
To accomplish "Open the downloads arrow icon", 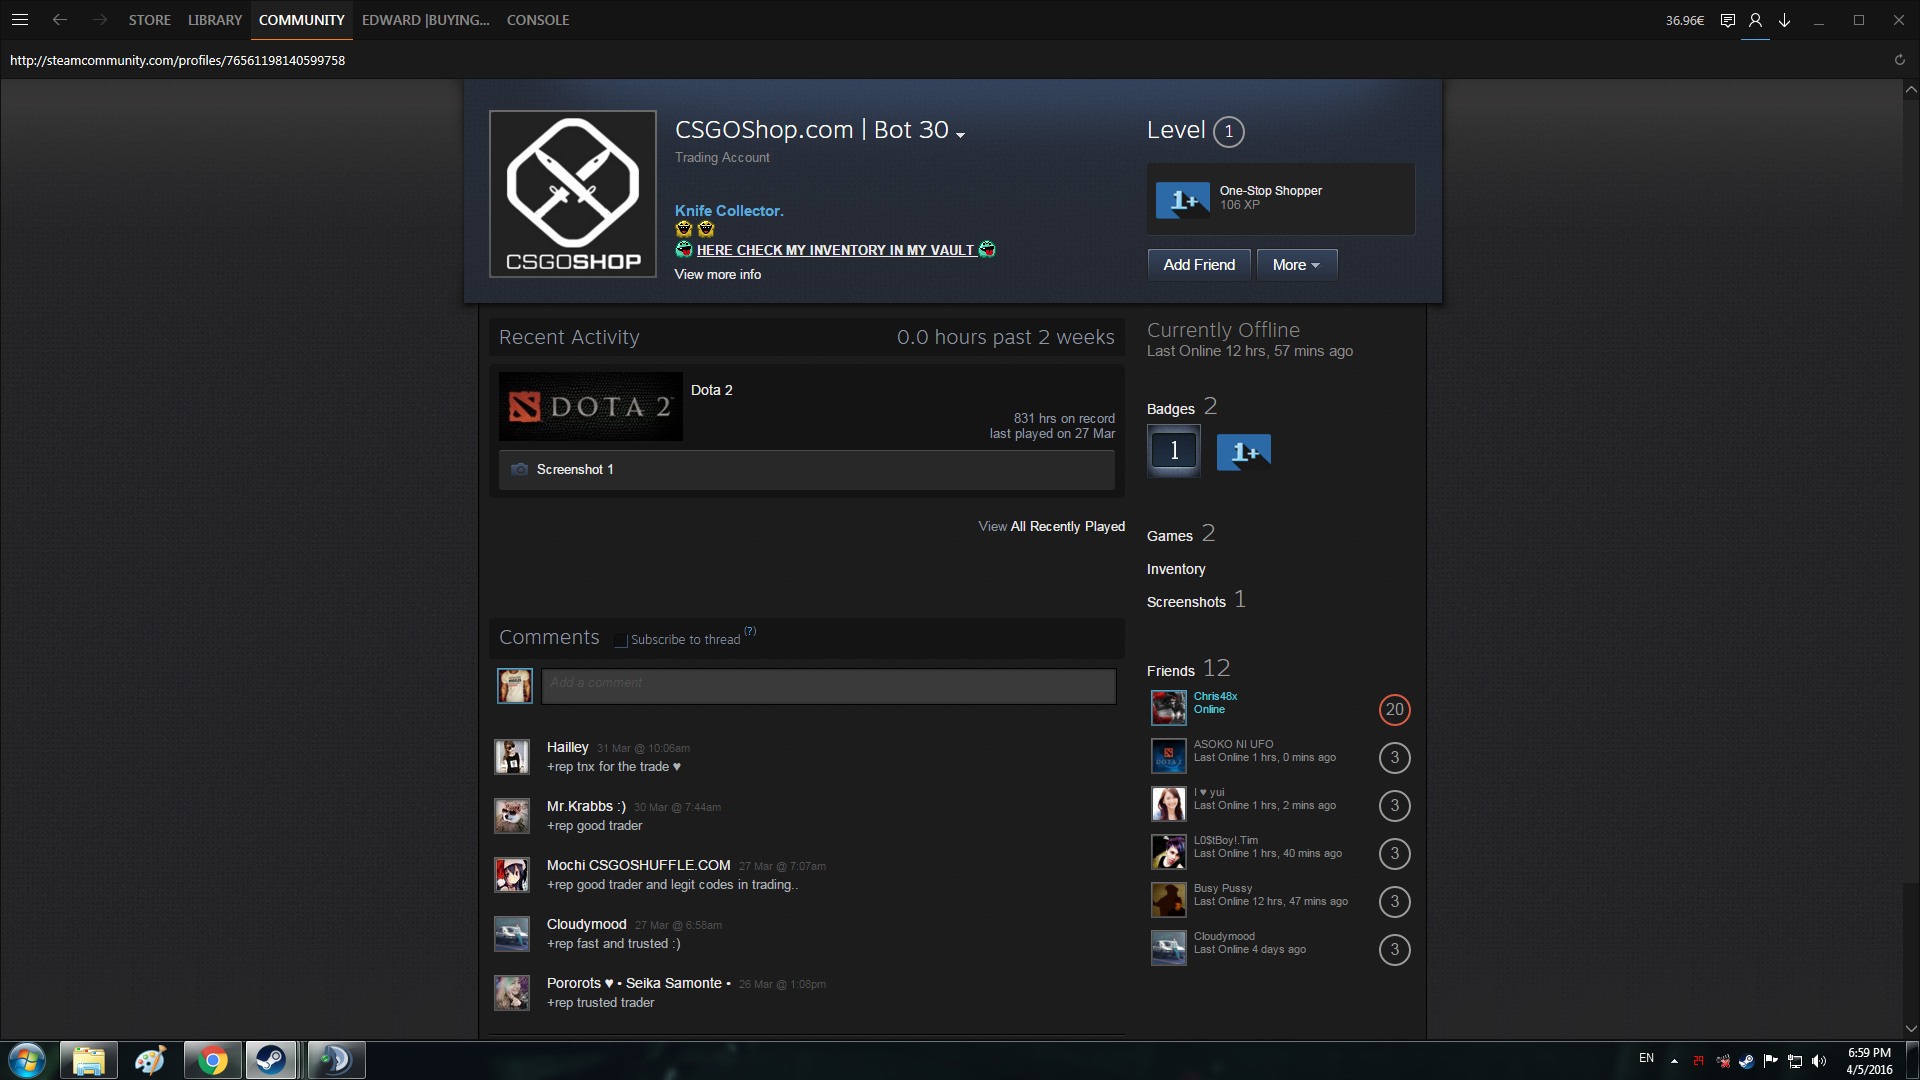I will click(x=1784, y=20).
